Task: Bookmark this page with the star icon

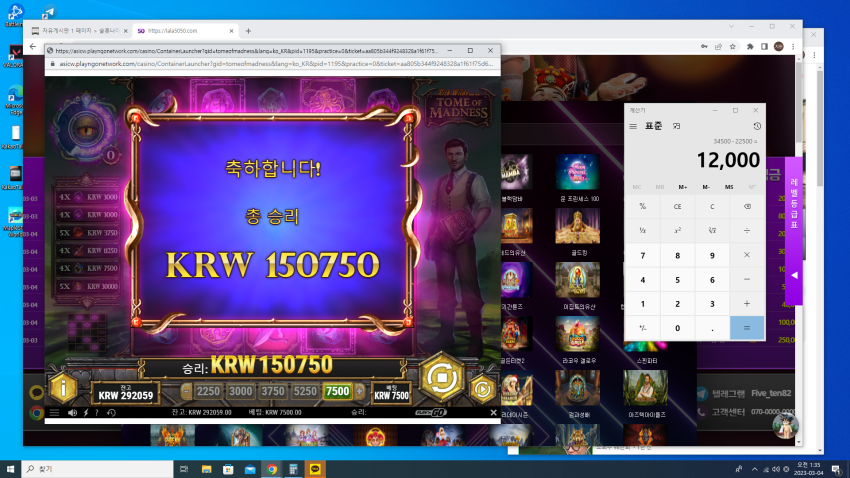Action: (733, 47)
